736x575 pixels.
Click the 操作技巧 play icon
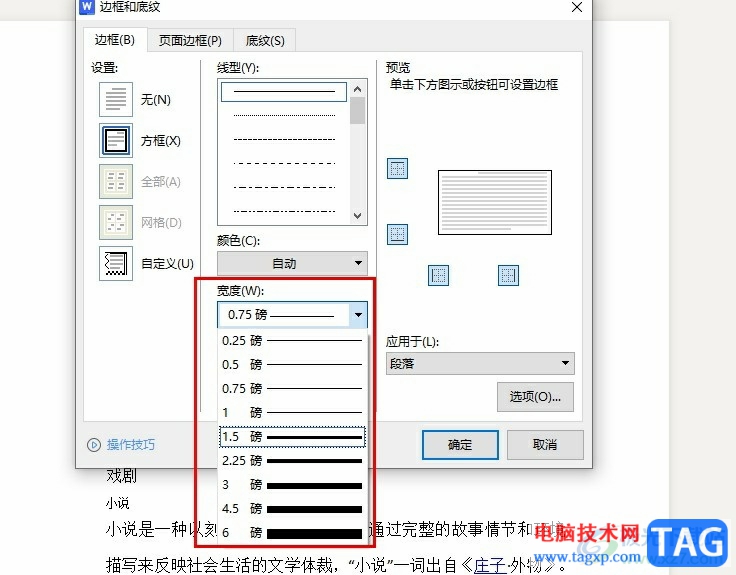tap(94, 445)
